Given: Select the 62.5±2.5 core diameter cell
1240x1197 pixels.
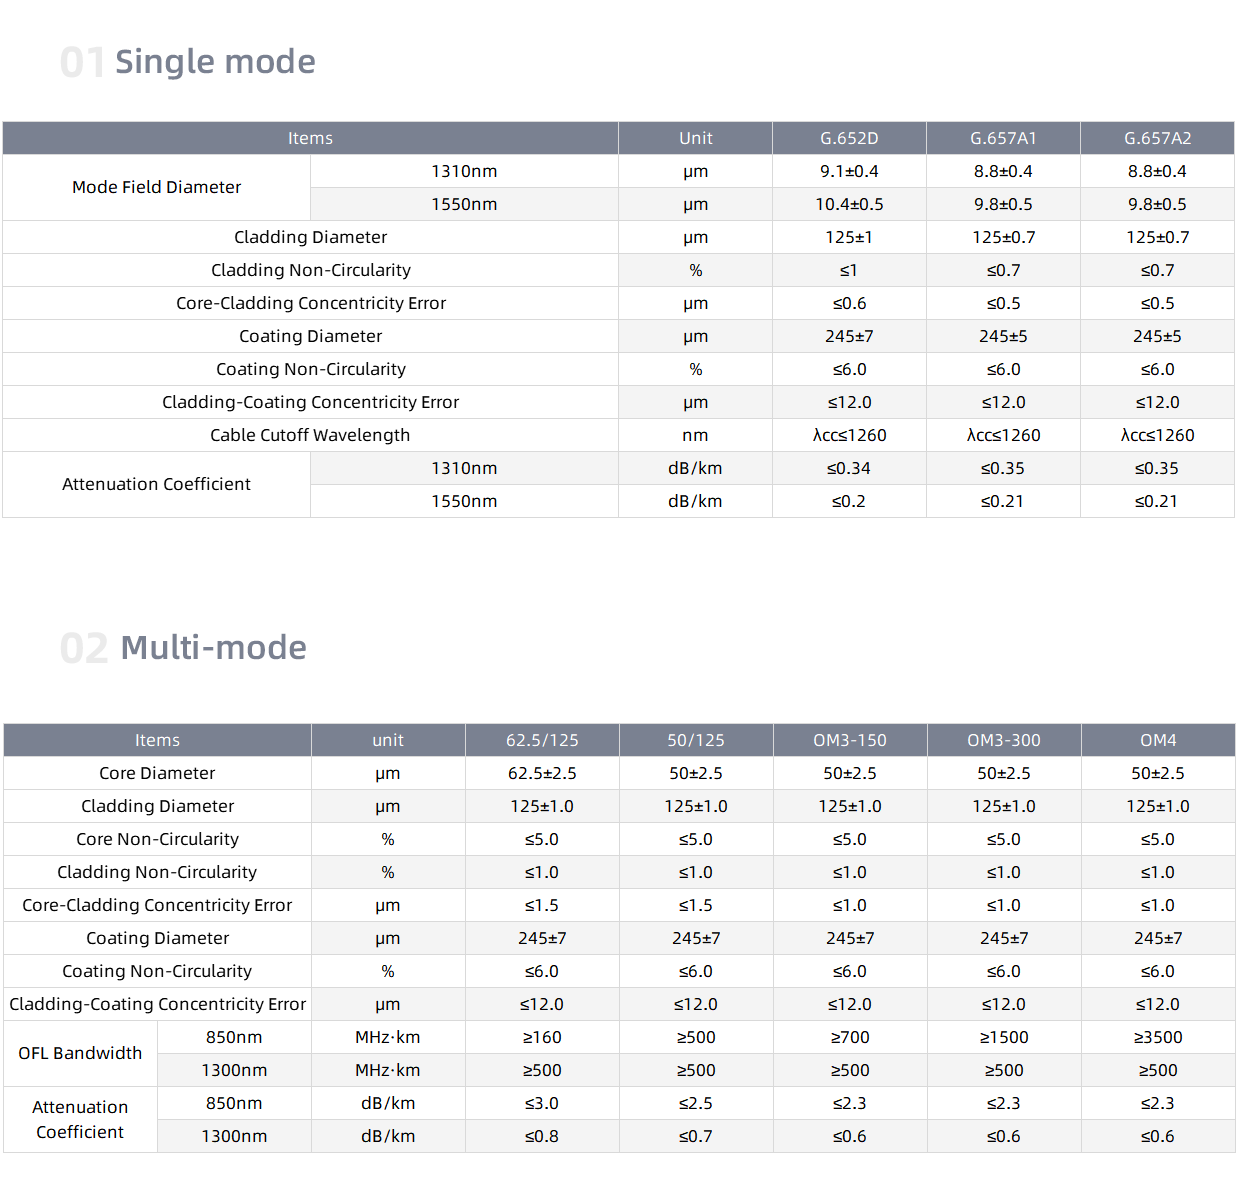Looking at the screenshot, I should [542, 773].
